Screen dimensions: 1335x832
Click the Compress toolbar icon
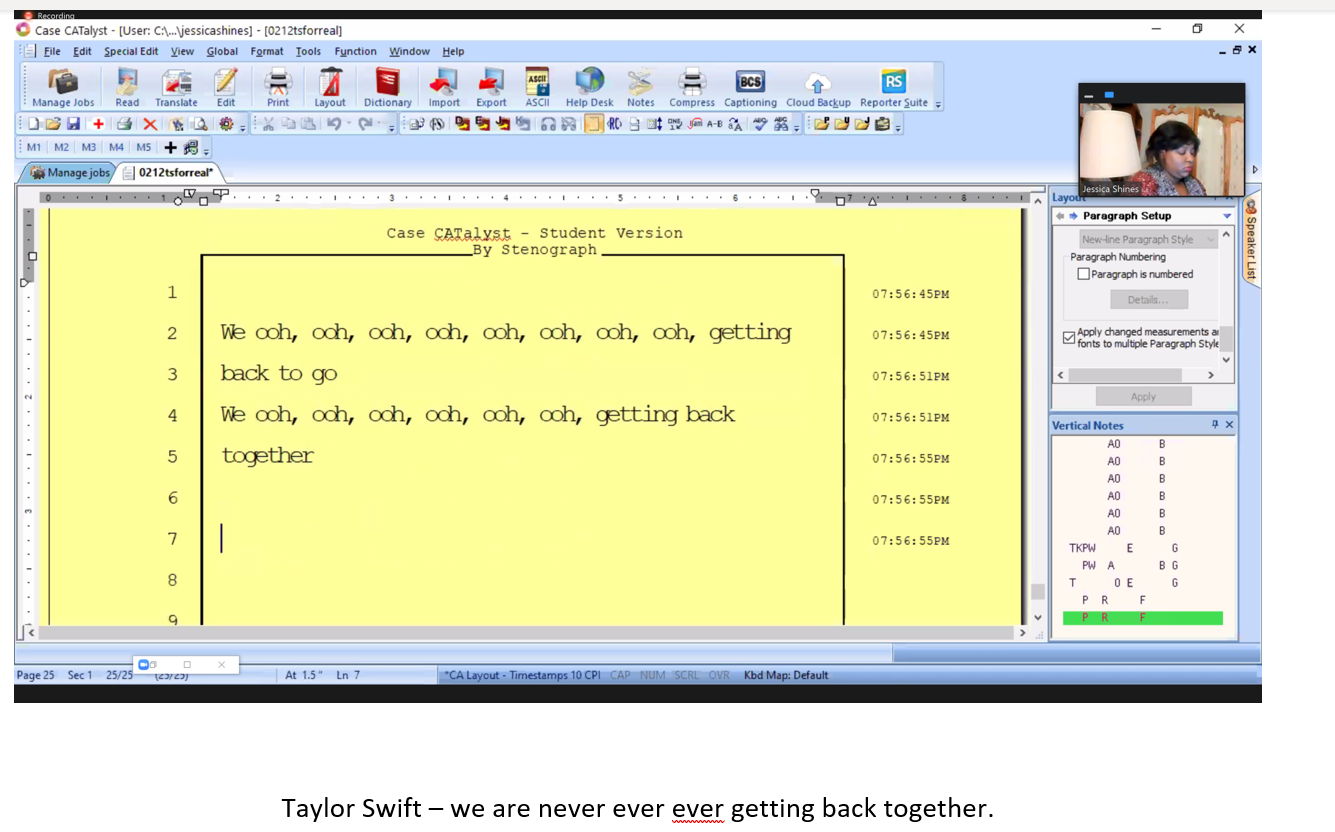tap(692, 88)
